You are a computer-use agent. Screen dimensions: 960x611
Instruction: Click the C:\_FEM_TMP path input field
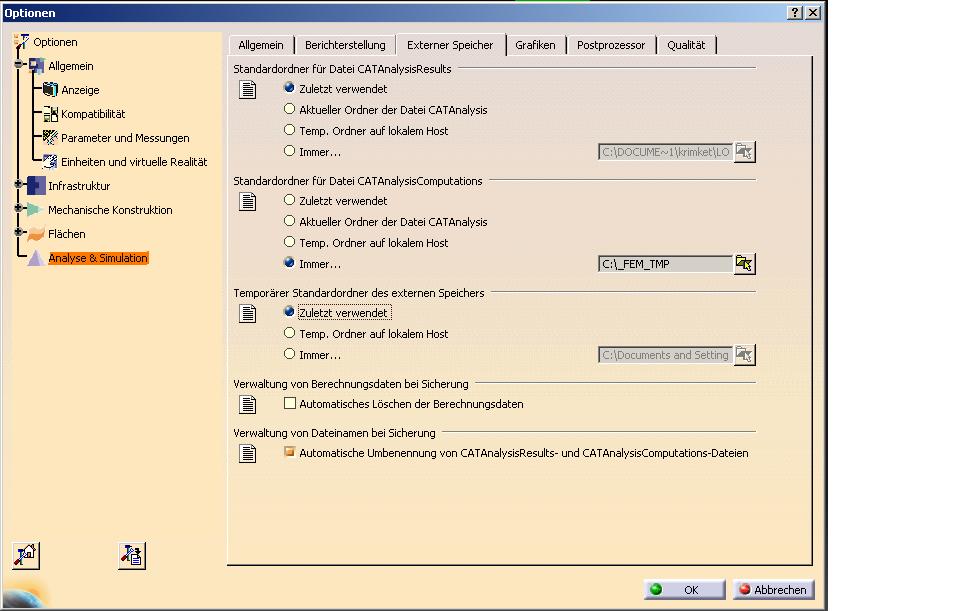[x=666, y=264]
